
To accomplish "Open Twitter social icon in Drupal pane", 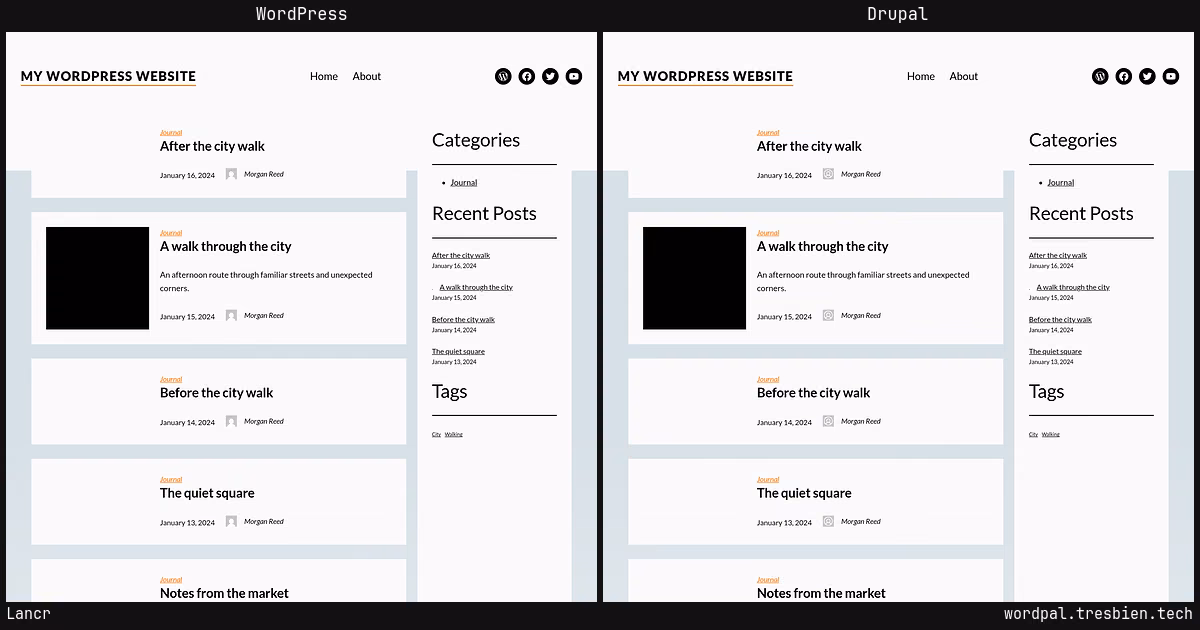I will click(1147, 76).
